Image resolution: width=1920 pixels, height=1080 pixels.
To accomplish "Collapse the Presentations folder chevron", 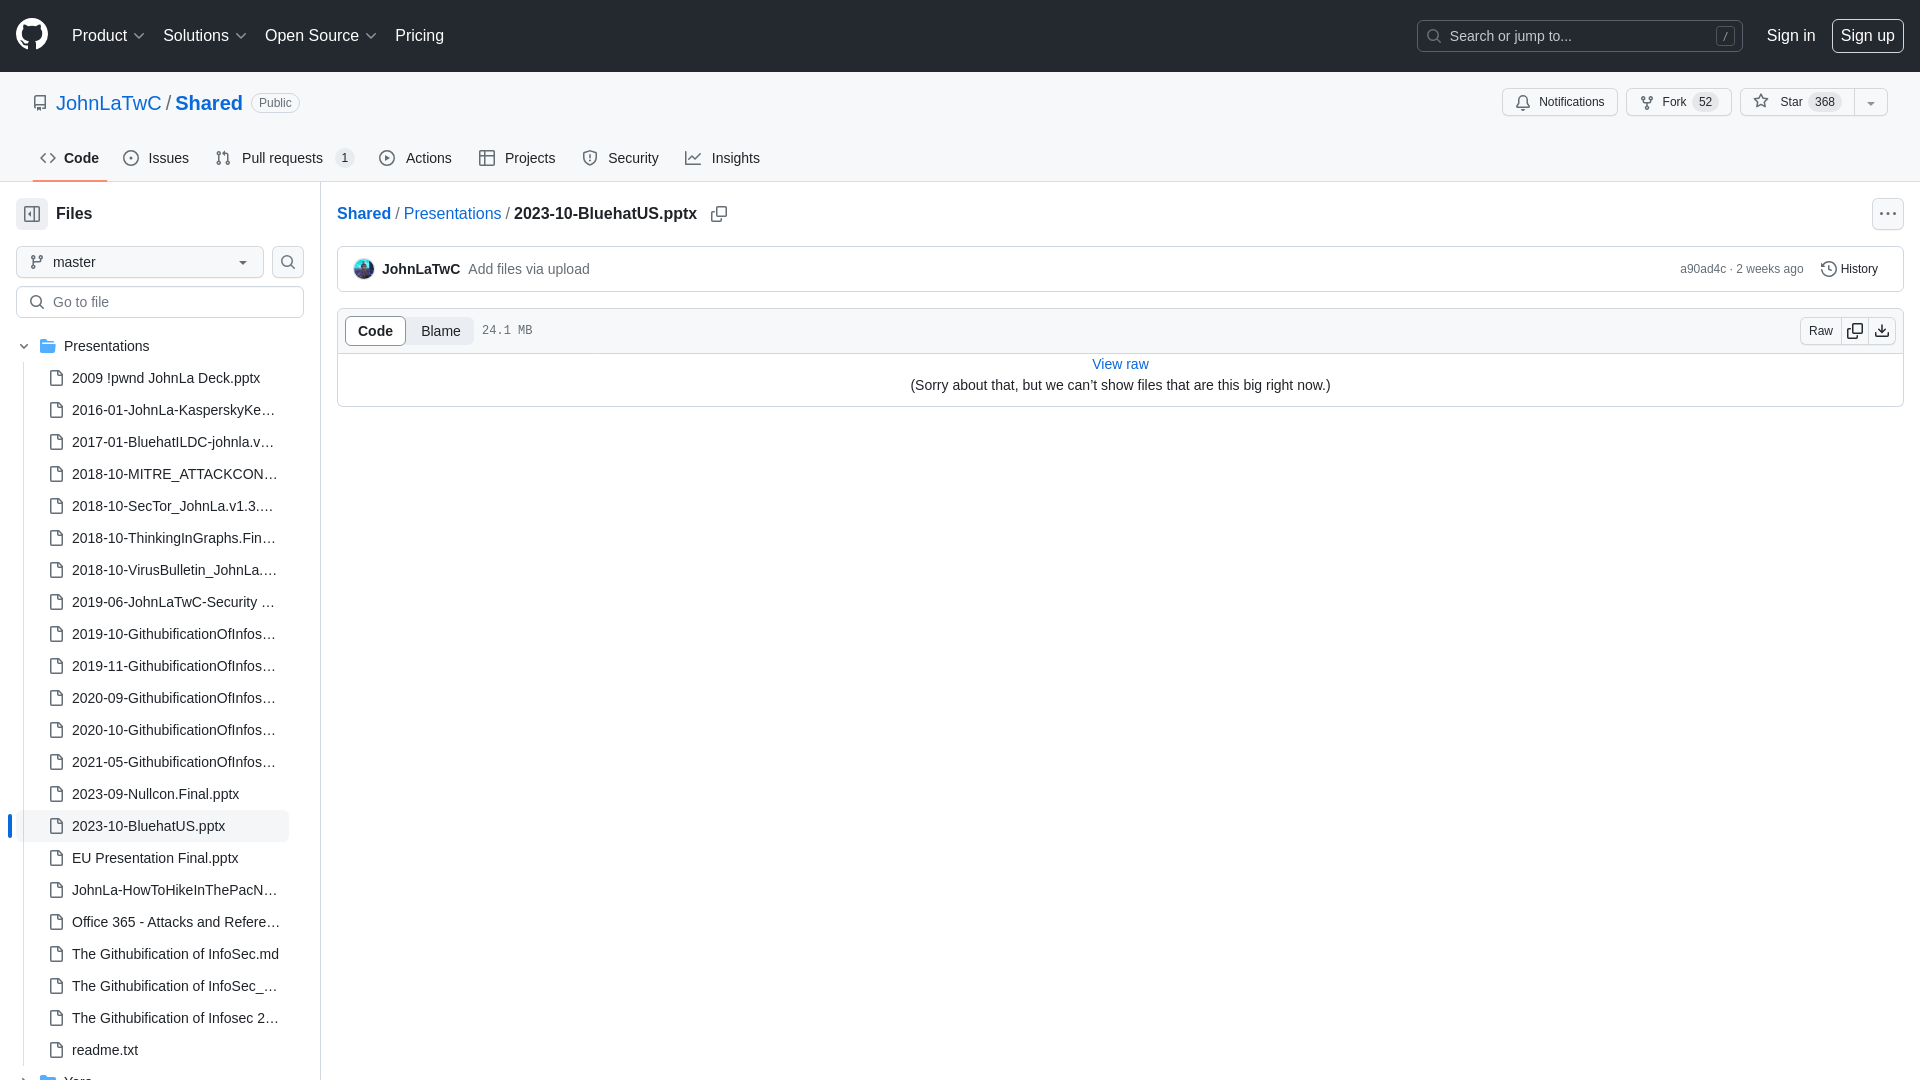I will (x=24, y=346).
